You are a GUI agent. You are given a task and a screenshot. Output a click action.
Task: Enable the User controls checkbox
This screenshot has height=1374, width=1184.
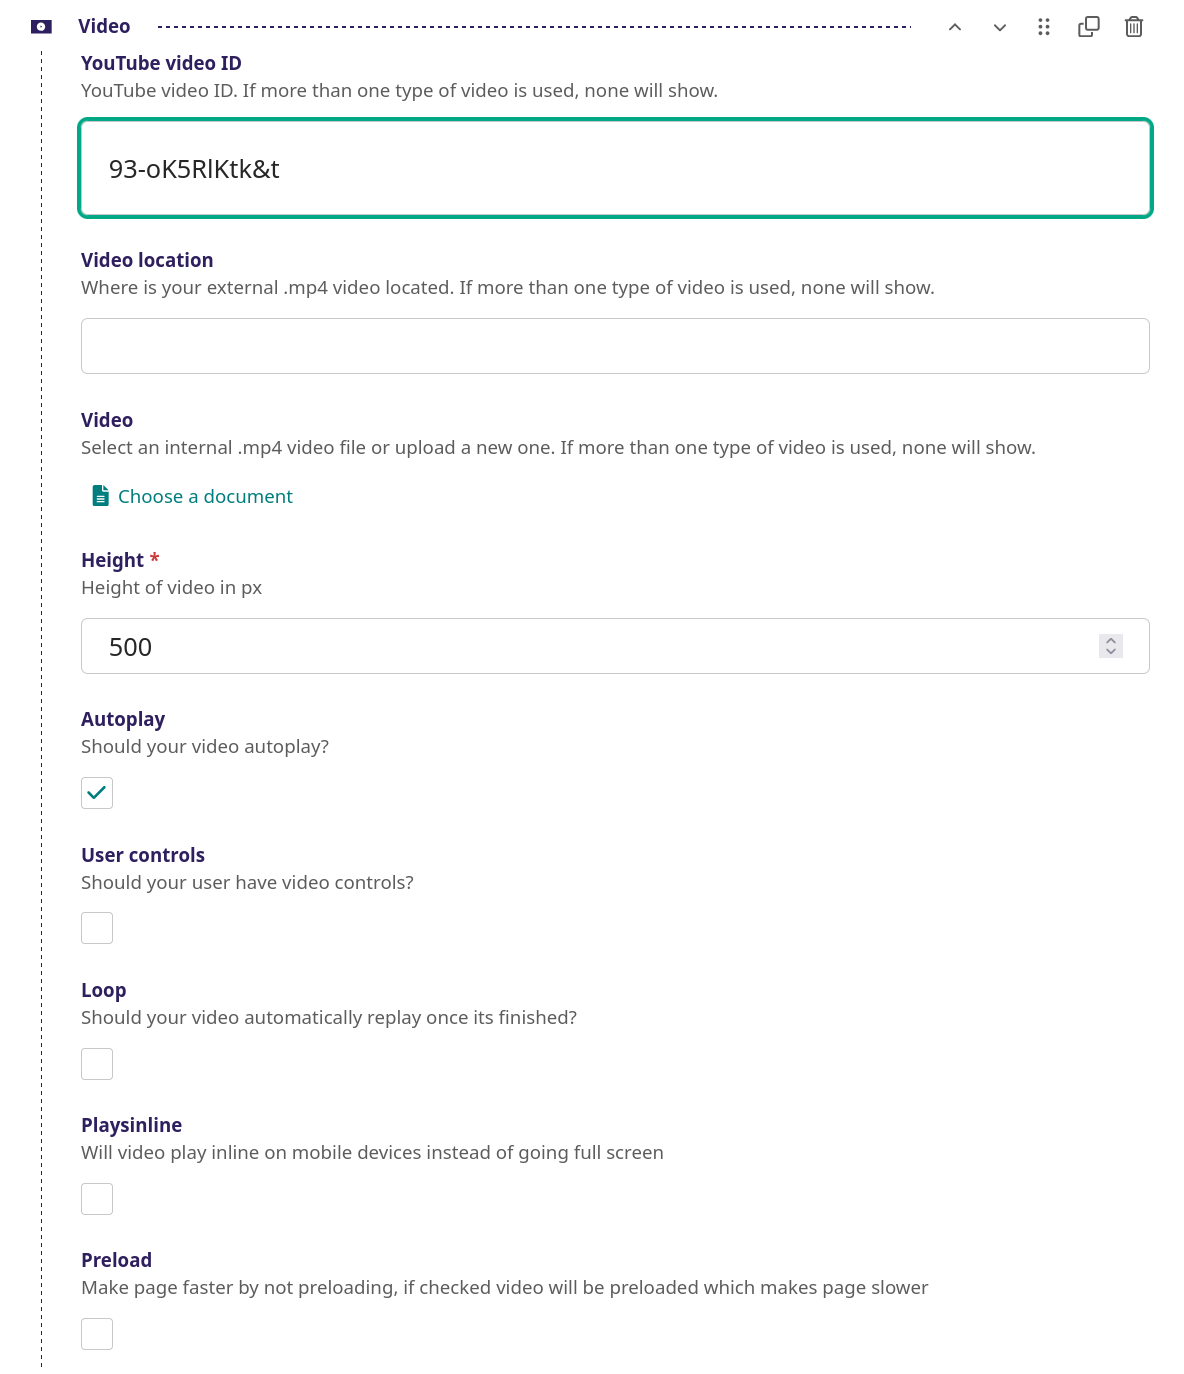pyautogui.click(x=97, y=928)
